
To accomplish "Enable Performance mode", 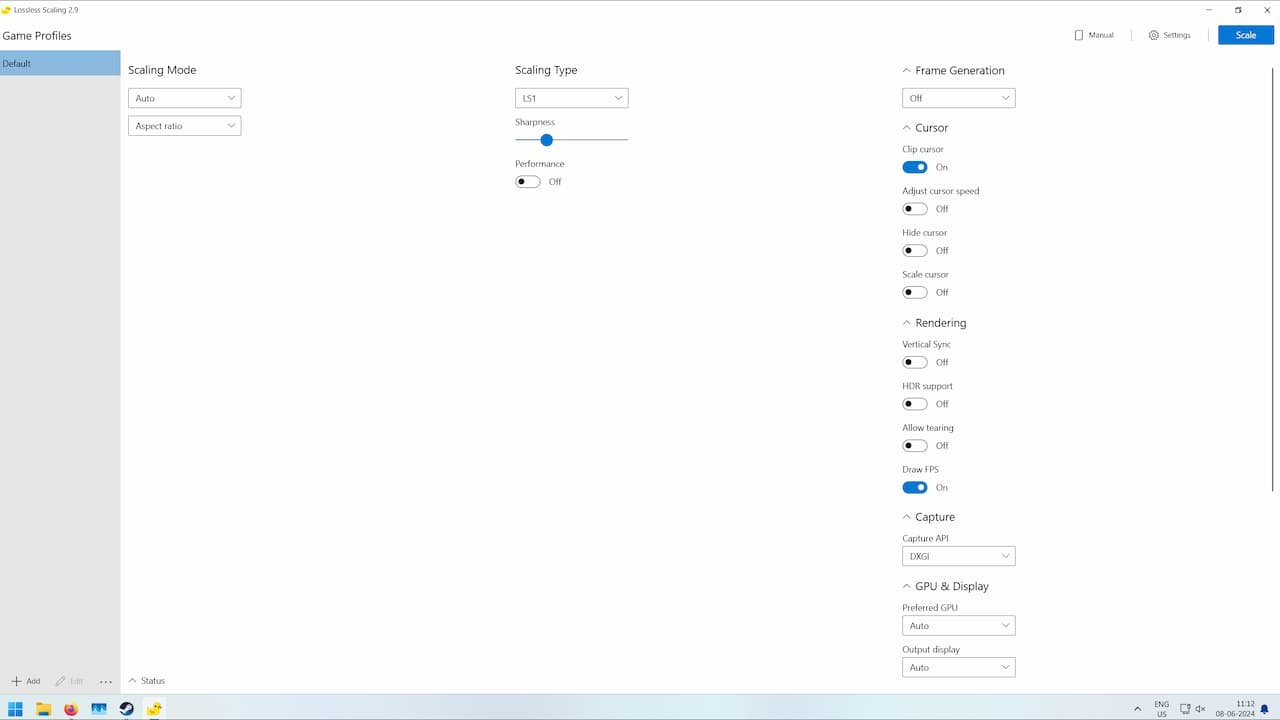I will pyautogui.click(x=527, y=181).
